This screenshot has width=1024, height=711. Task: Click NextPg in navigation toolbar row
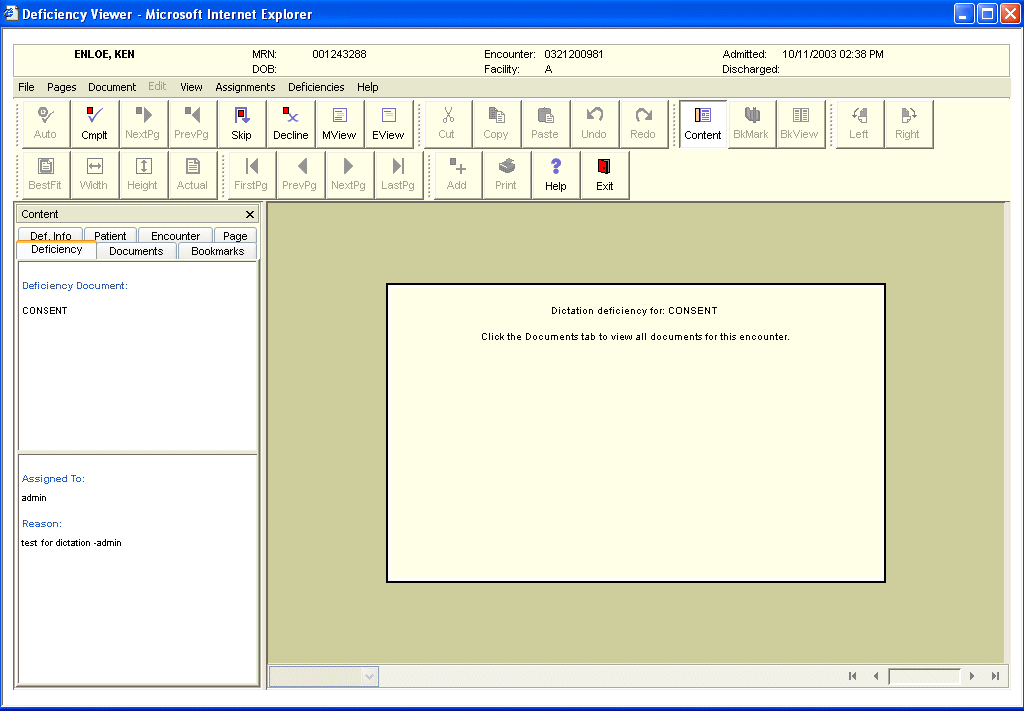pos(349,175)
